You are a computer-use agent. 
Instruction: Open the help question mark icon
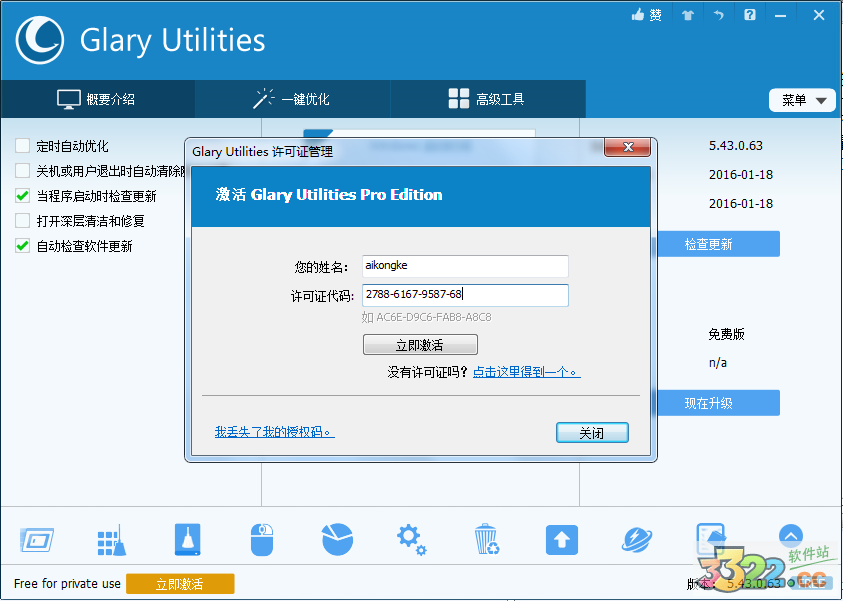[750, 15]
